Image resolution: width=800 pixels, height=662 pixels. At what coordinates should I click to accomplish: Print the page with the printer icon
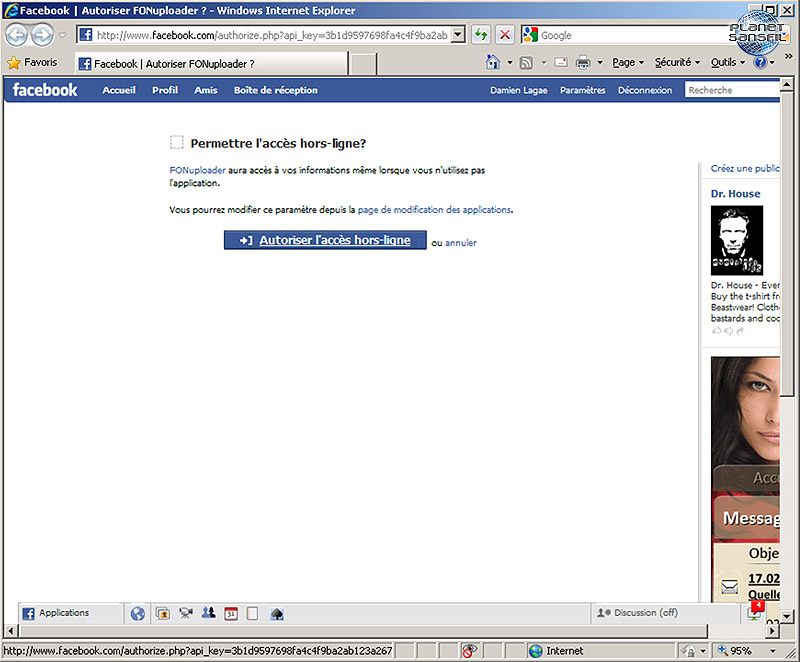tap(583, 62)
